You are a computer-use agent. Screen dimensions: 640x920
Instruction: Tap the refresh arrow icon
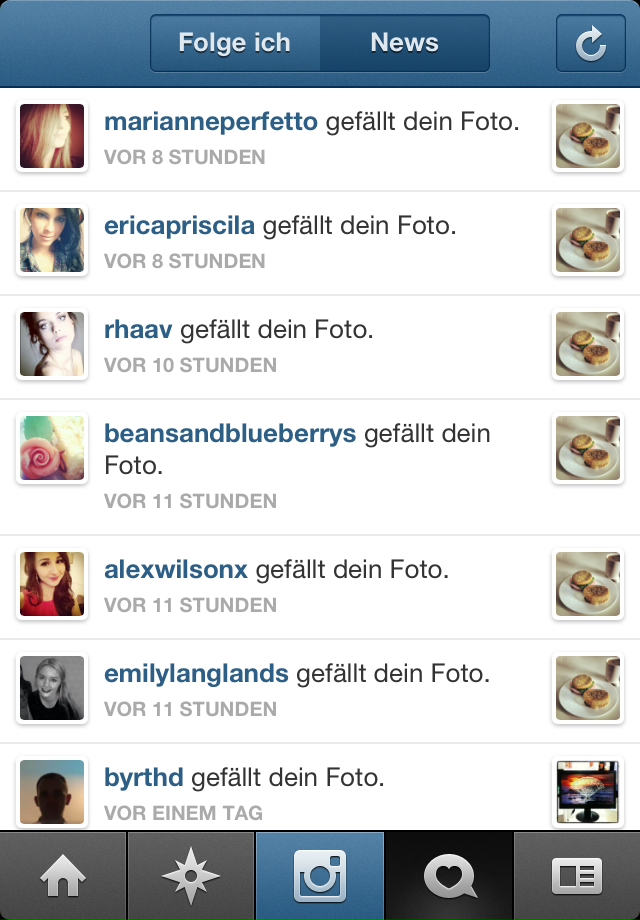[590, 43]
